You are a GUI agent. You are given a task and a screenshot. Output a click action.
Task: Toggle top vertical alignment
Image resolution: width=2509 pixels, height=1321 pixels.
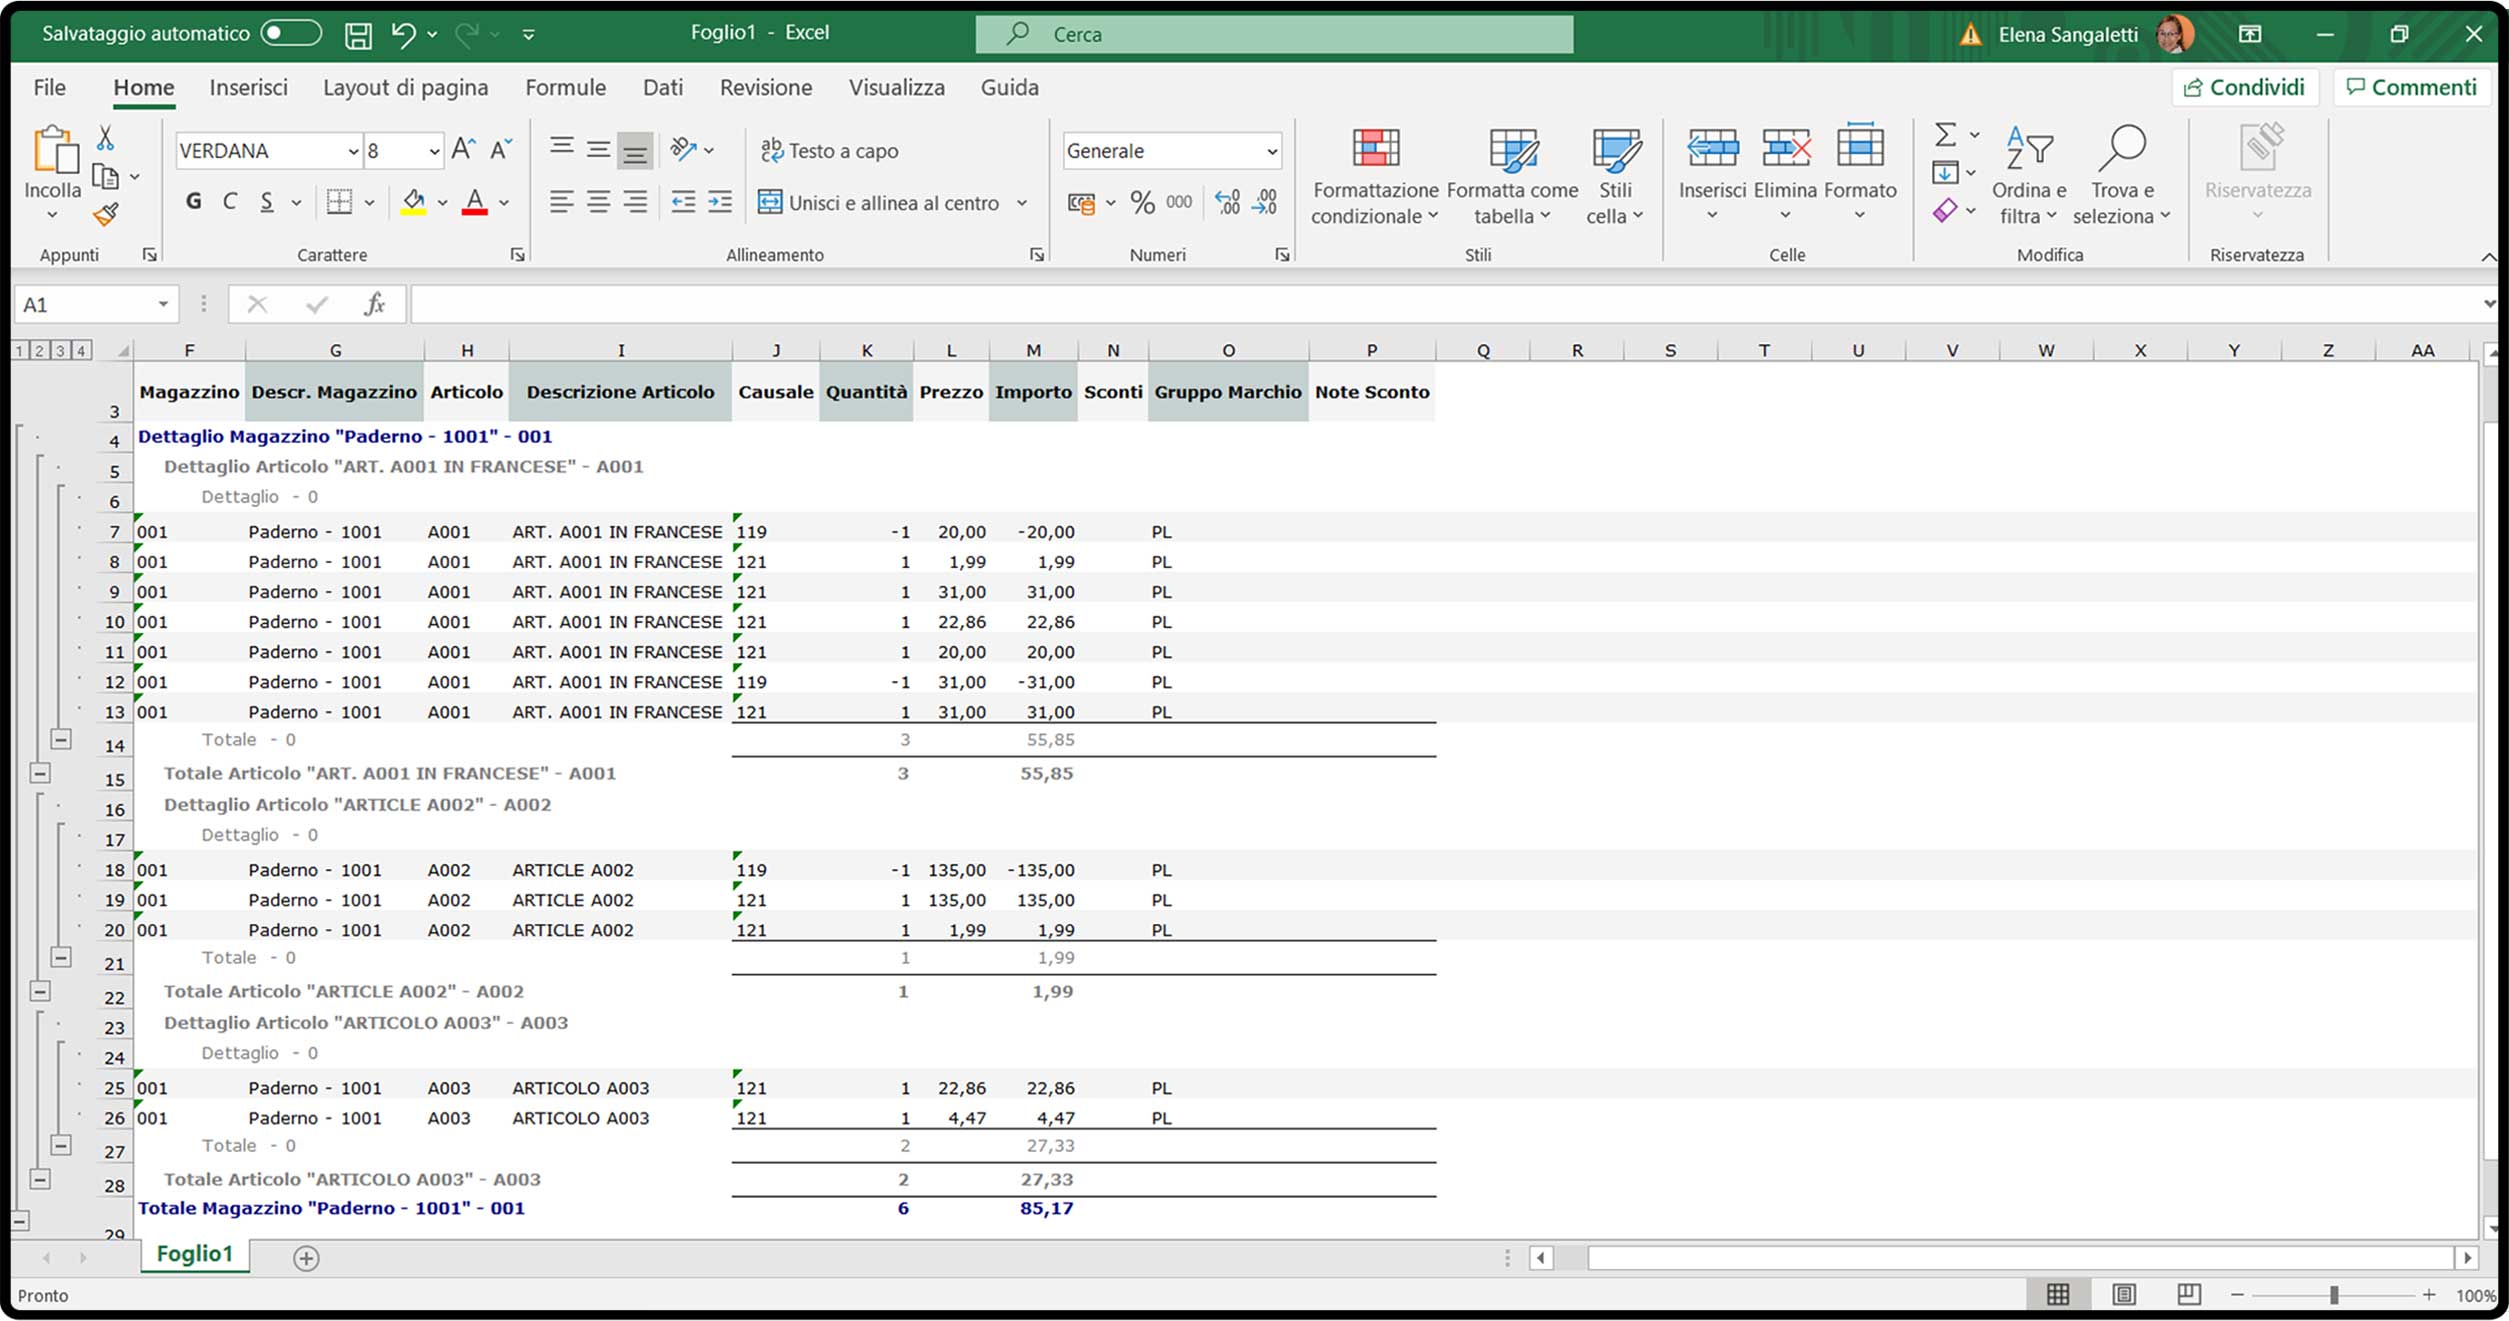(561, 148)
